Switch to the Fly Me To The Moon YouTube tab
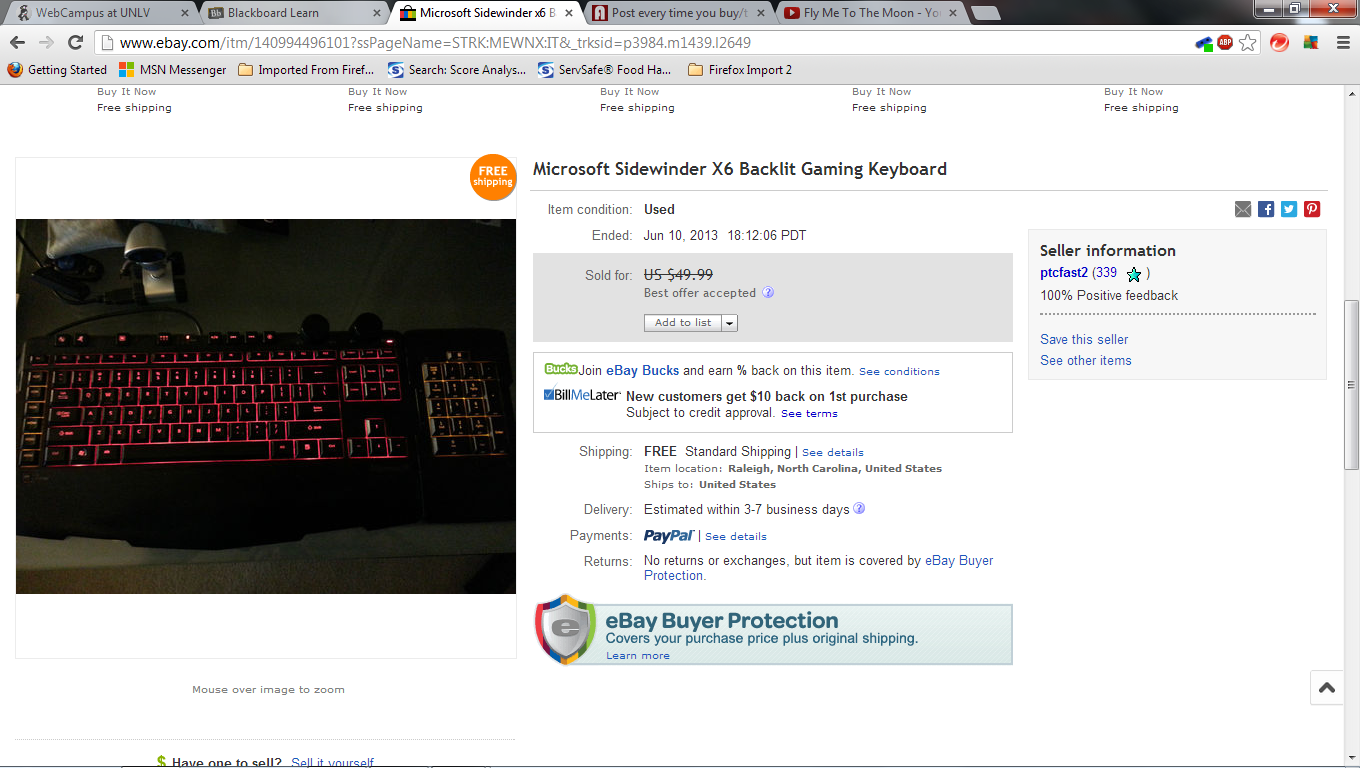Viewport: 1360px width, 768px height. coord(869,13)
